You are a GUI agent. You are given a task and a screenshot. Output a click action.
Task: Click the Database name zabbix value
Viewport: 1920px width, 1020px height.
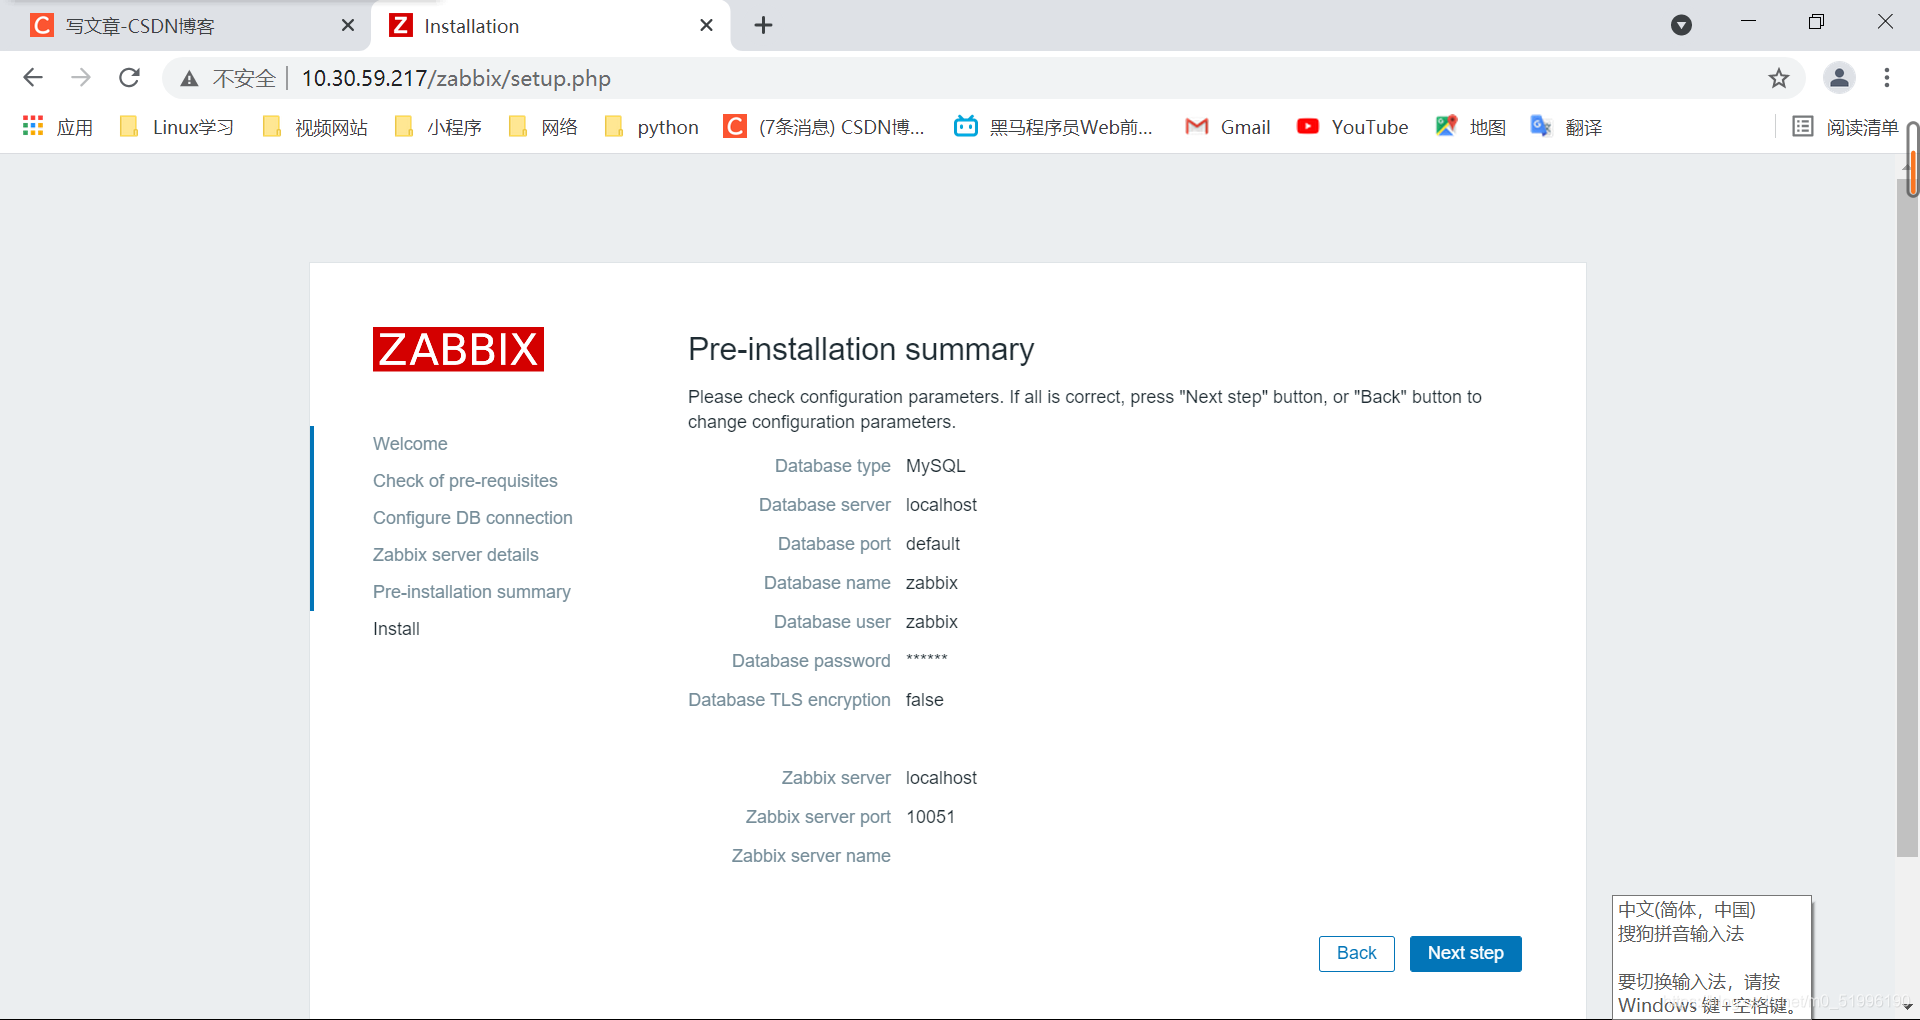pos(932,583)
